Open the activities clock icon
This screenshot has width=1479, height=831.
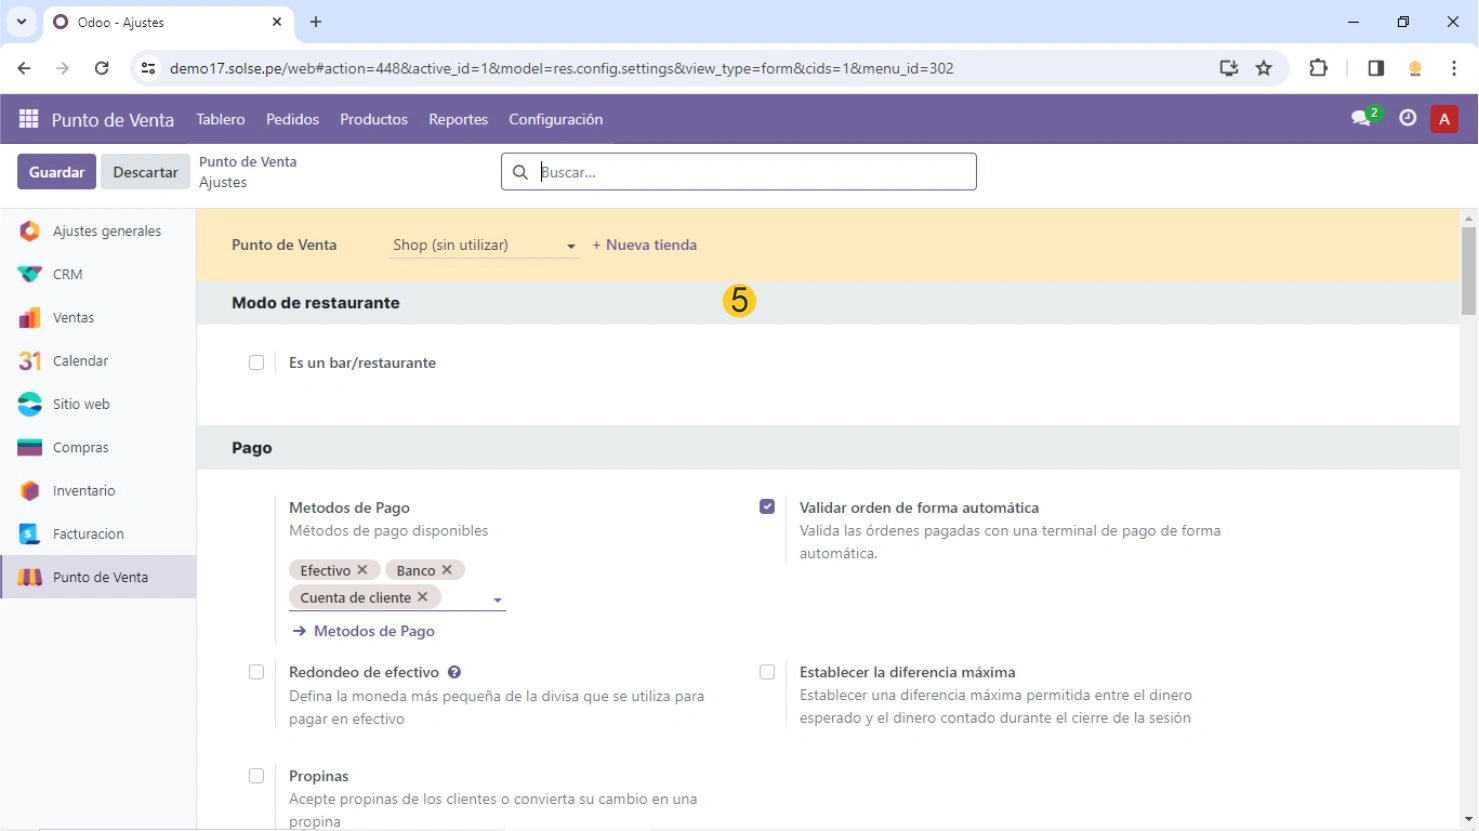pyautogui.click(x=1407, y=118)
